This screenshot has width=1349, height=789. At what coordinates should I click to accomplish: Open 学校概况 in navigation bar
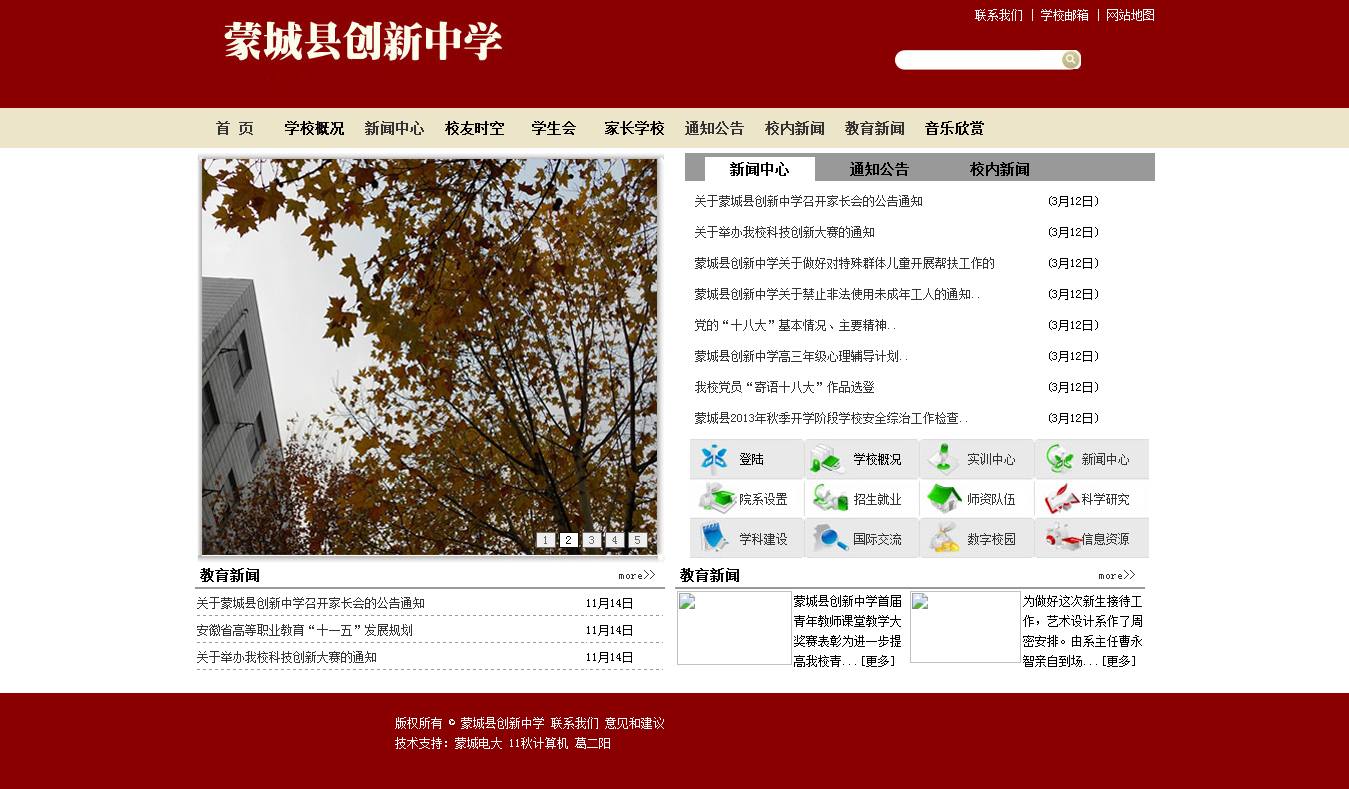click(314, 128)
